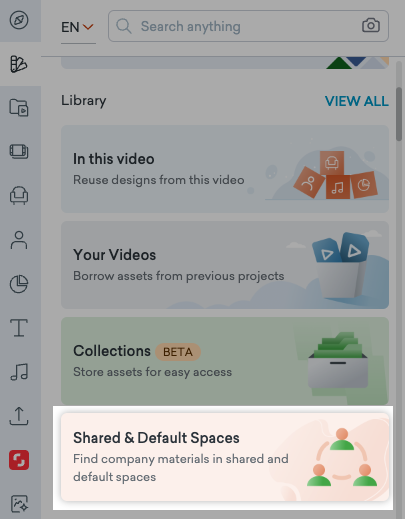Expand the EN language dropdown
Screen dimensions: 405x519
78,27
